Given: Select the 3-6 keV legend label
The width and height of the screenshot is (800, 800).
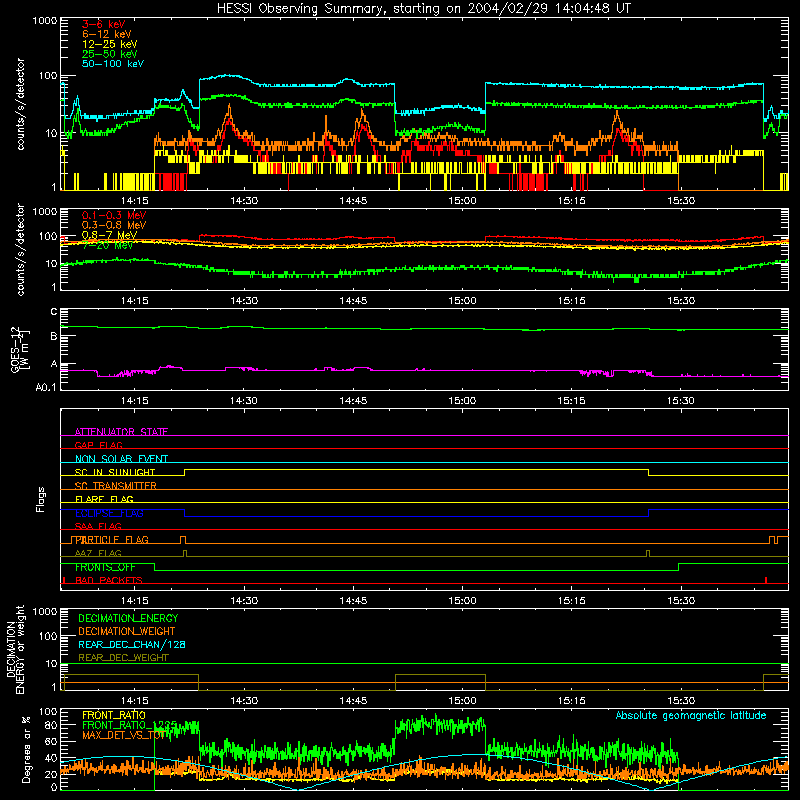Looking at the screenshot, I should pos(104,24).
